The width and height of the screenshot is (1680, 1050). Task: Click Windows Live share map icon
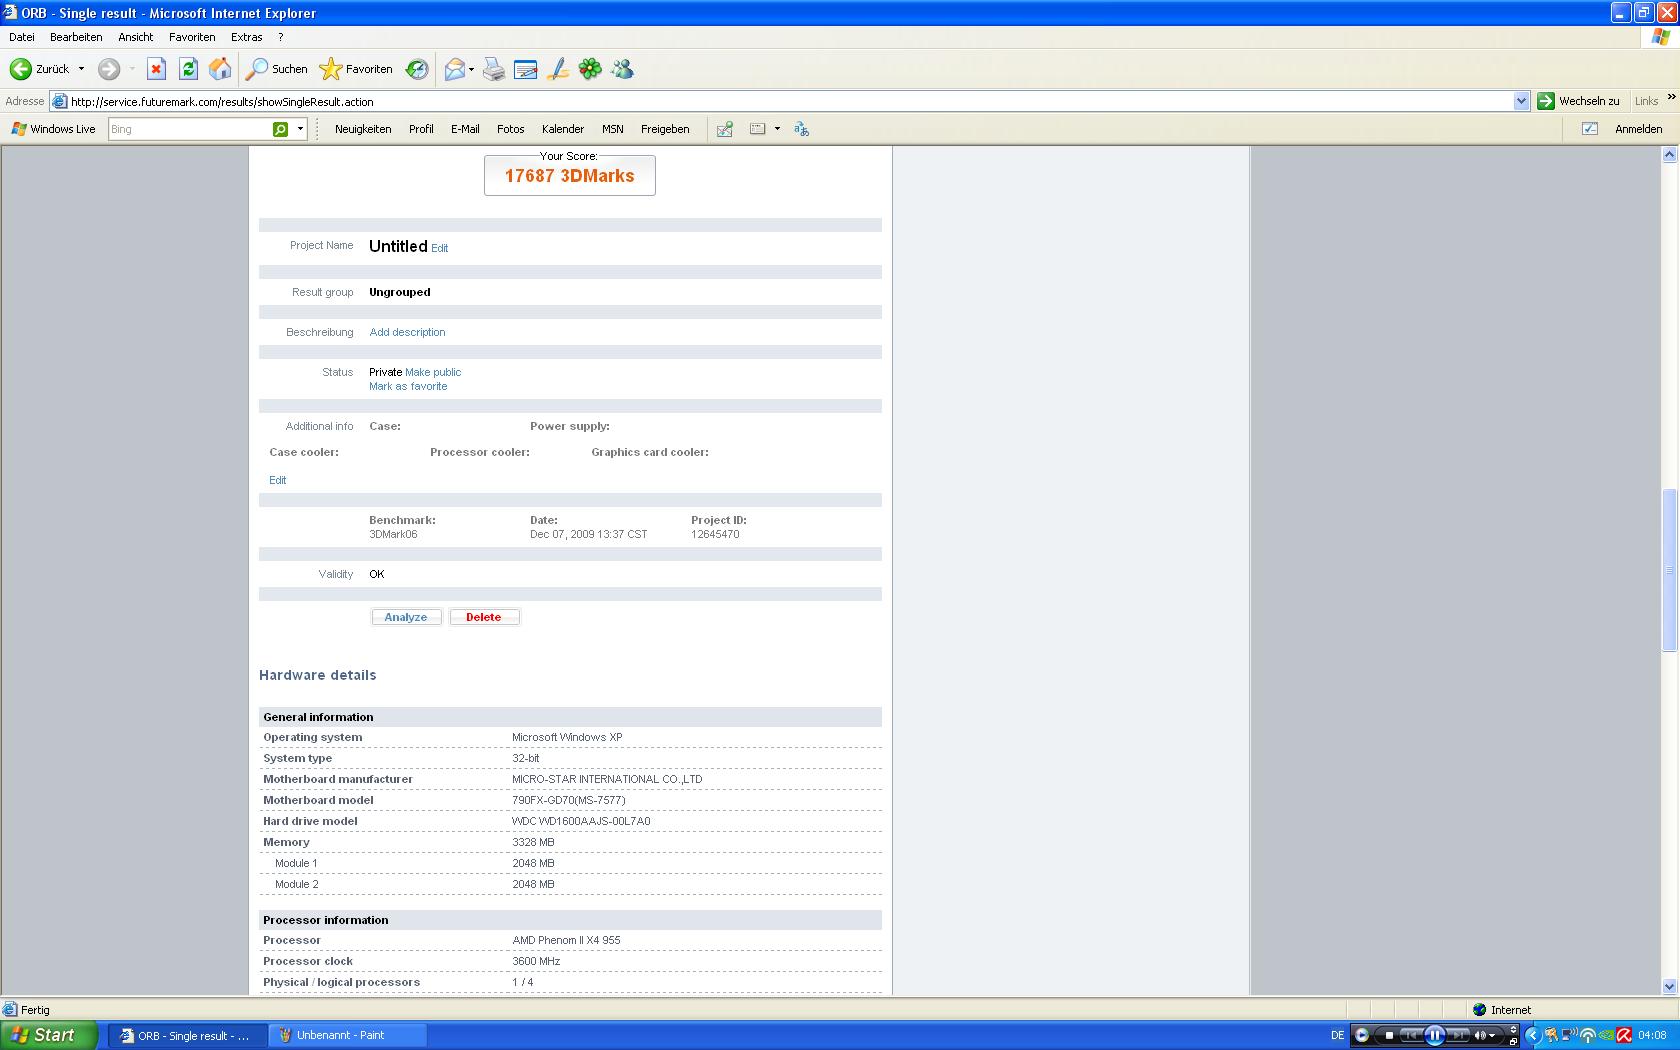725,129
